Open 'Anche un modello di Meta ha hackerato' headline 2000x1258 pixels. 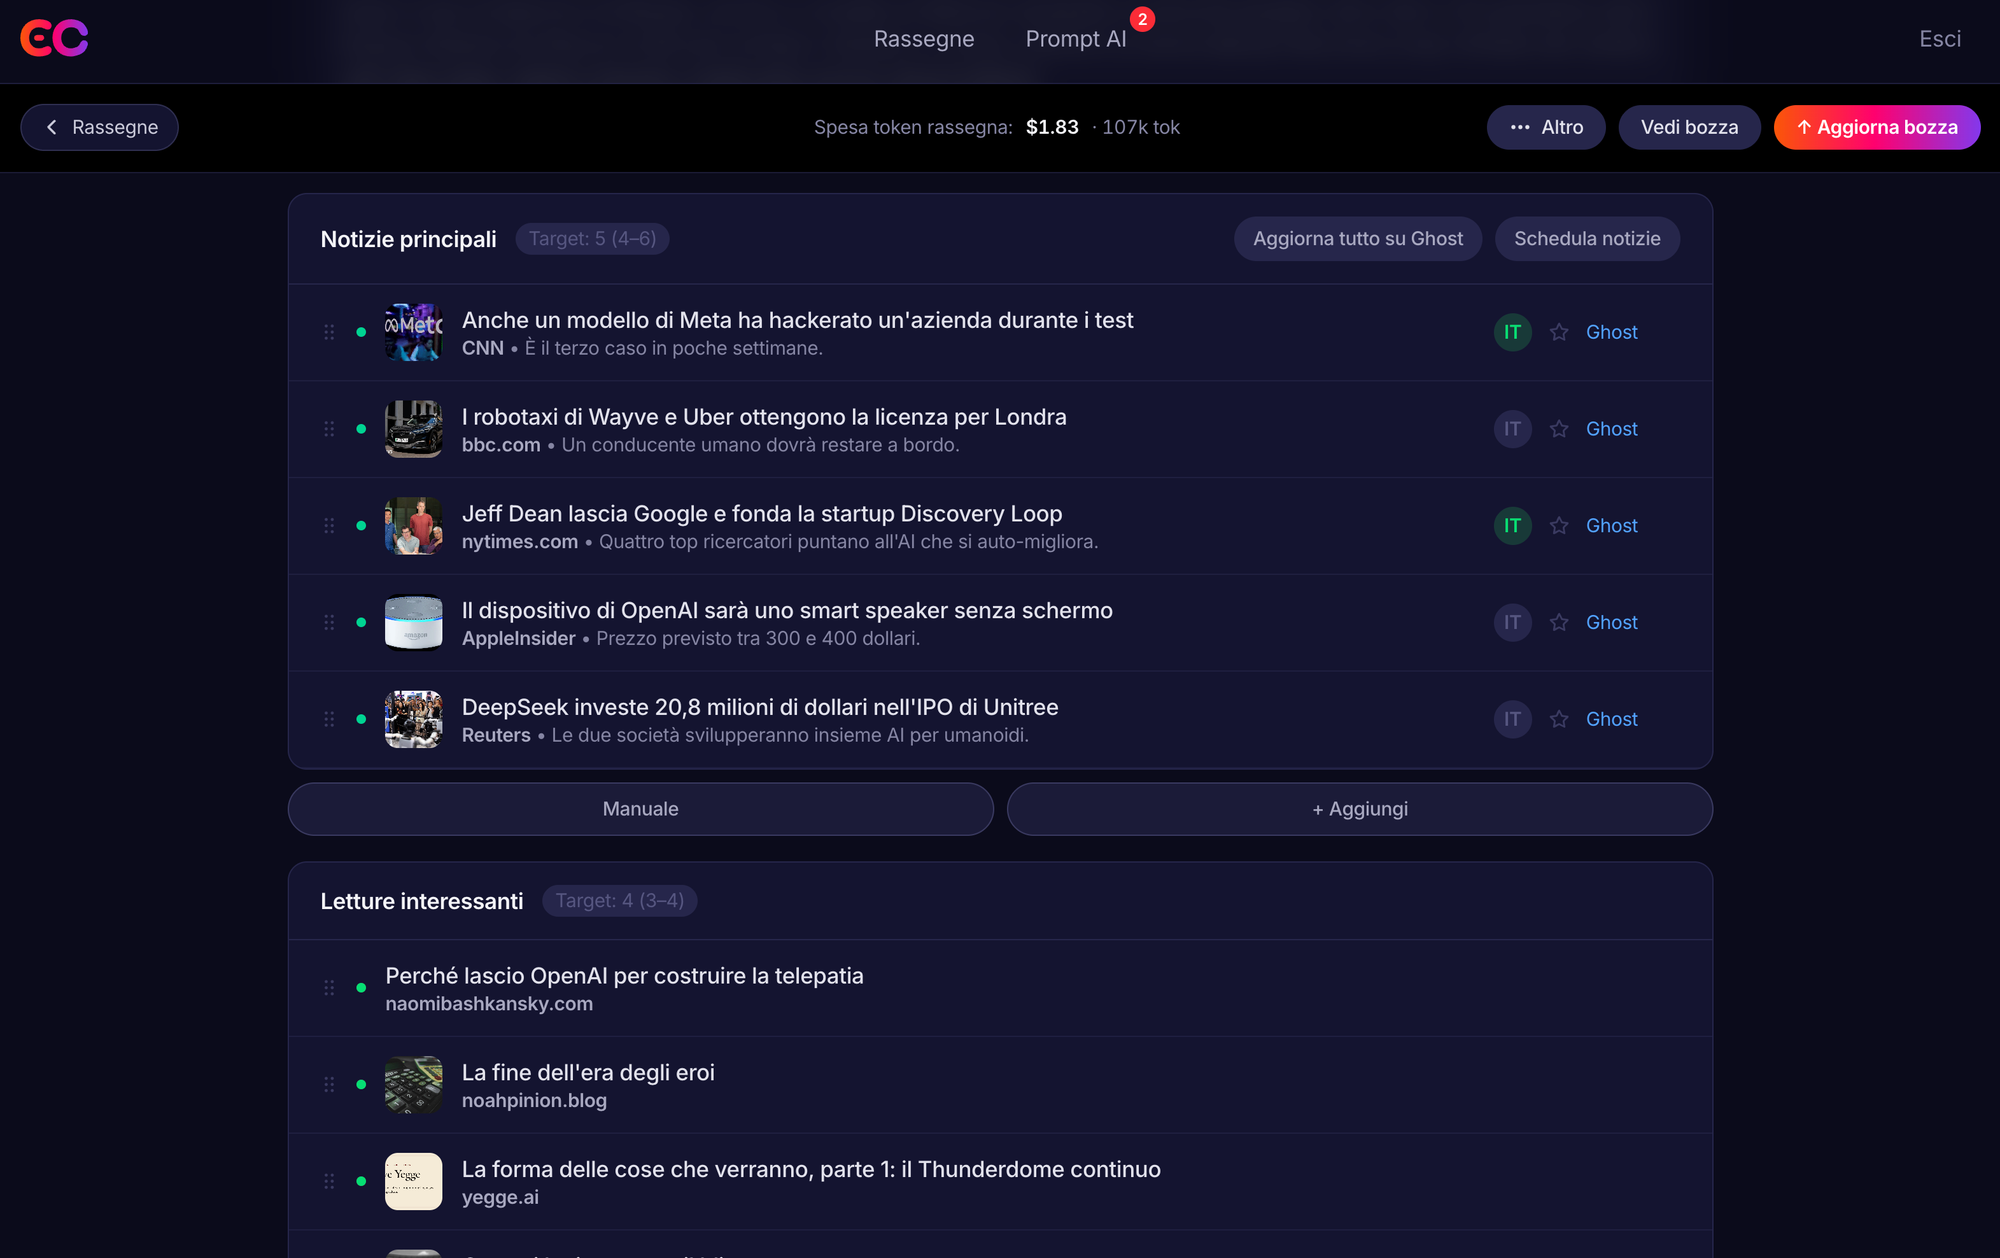click(797, 320)
